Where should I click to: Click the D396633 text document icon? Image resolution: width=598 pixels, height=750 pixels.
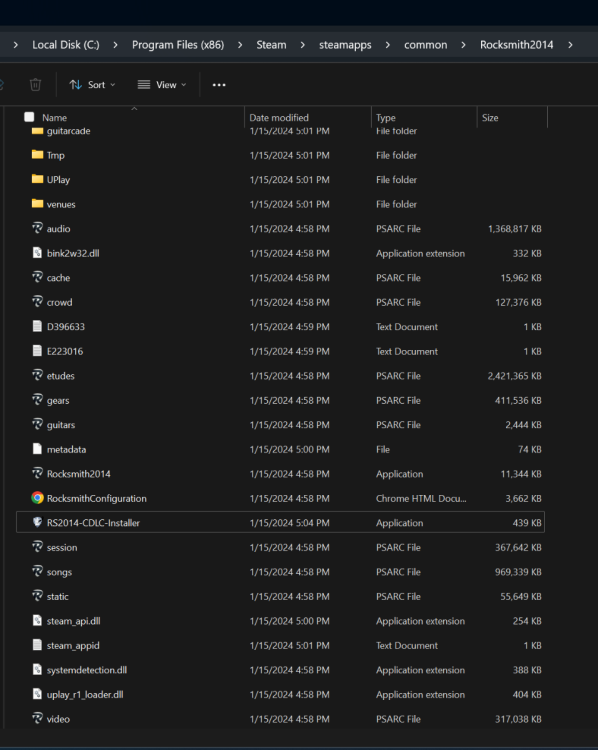pyautogui.click(x=37, y=326)
